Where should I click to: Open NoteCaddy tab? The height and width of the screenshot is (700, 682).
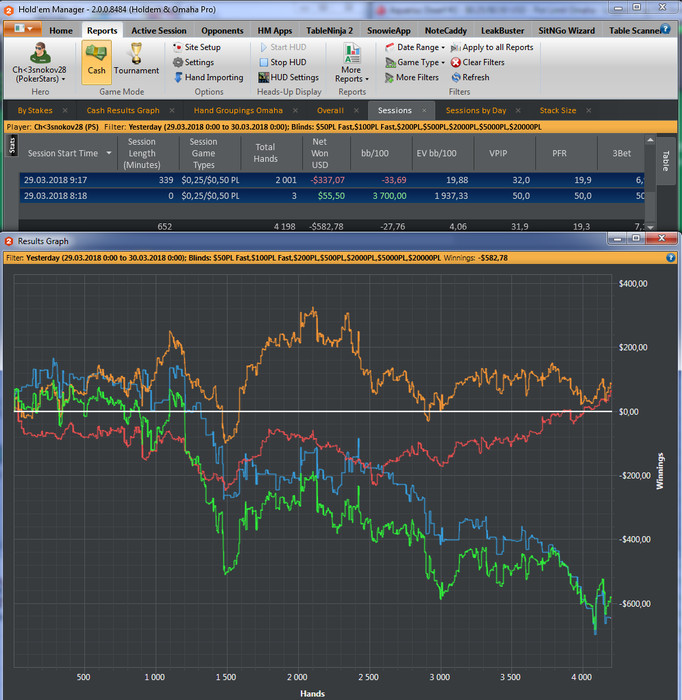(x=445, y=31)
